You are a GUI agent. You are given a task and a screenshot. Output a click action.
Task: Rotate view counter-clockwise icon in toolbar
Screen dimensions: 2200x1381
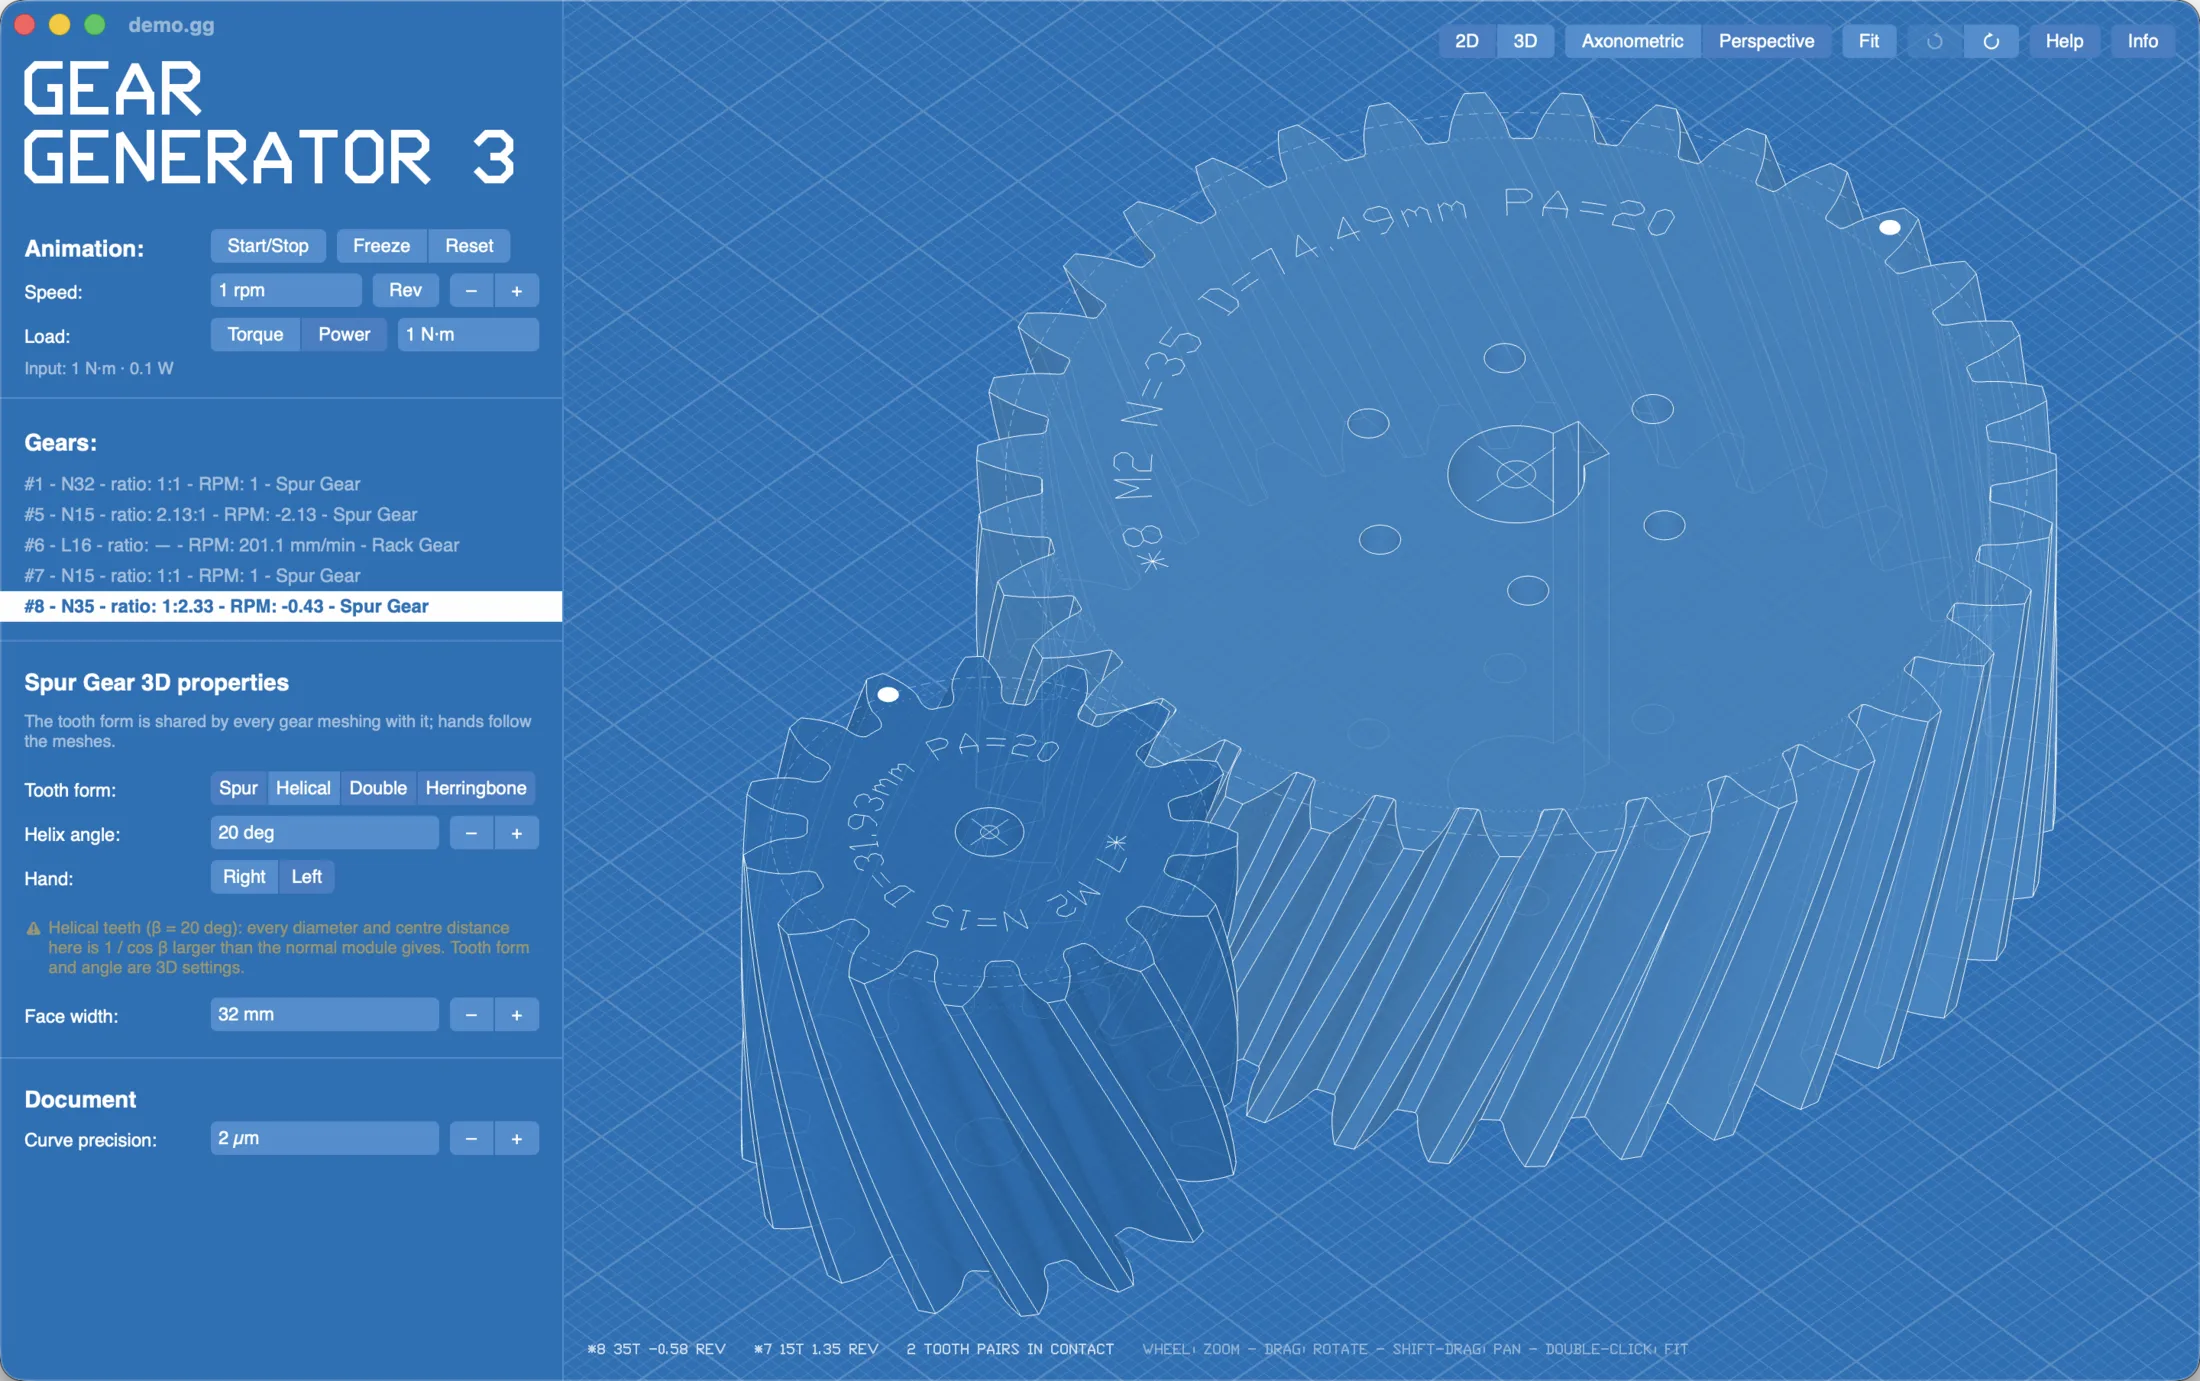[x=1934, y=41]
